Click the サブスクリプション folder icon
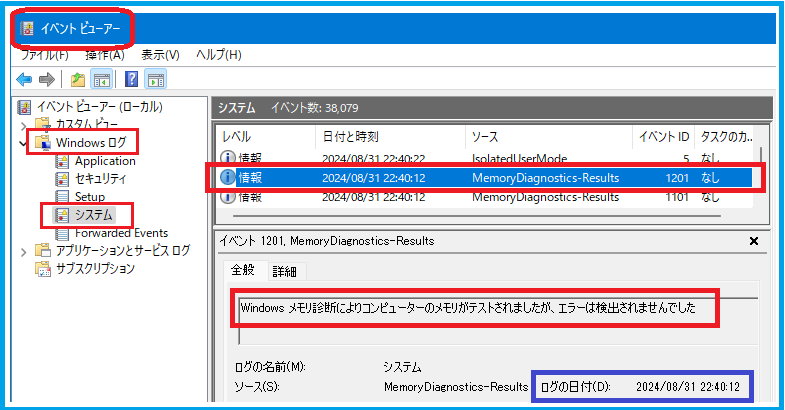This screenshot has height=410, width=785. click(43, 269)
